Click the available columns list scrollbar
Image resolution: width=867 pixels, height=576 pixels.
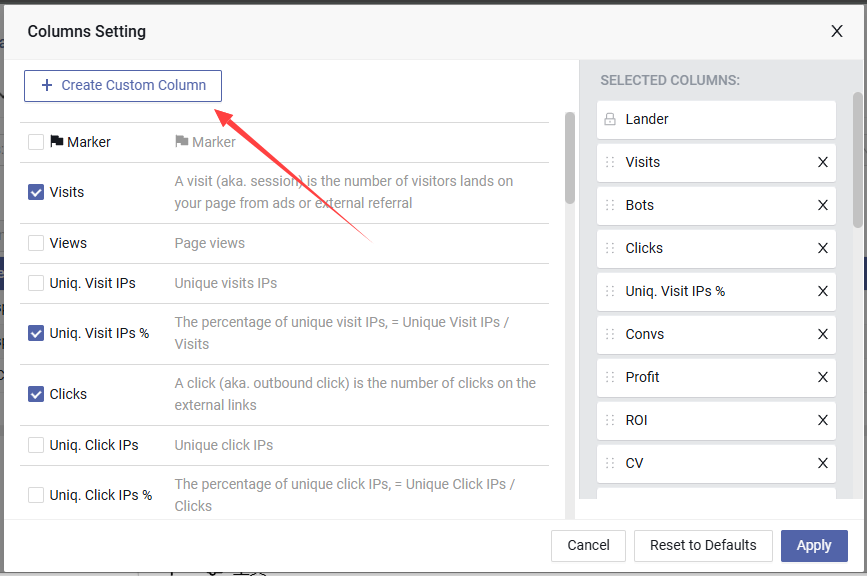570,158
